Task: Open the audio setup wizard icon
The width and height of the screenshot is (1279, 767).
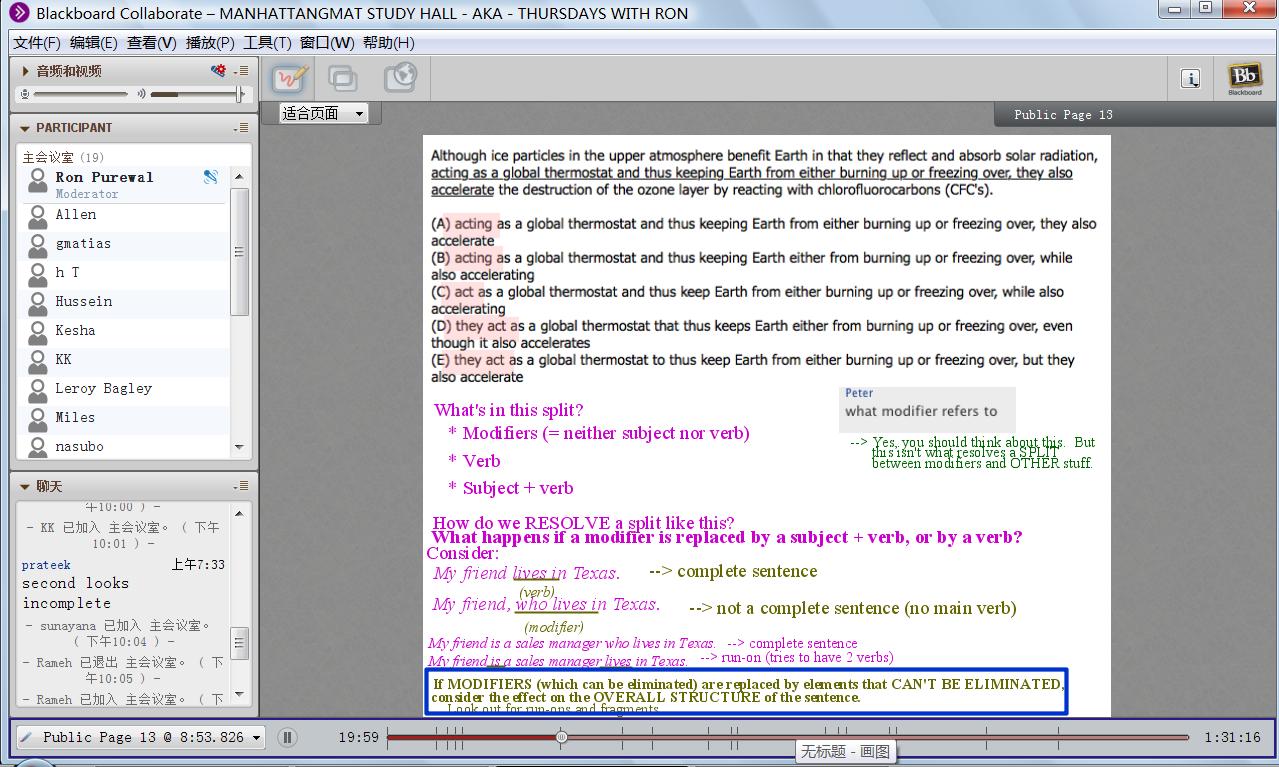Action: (218, 71)
